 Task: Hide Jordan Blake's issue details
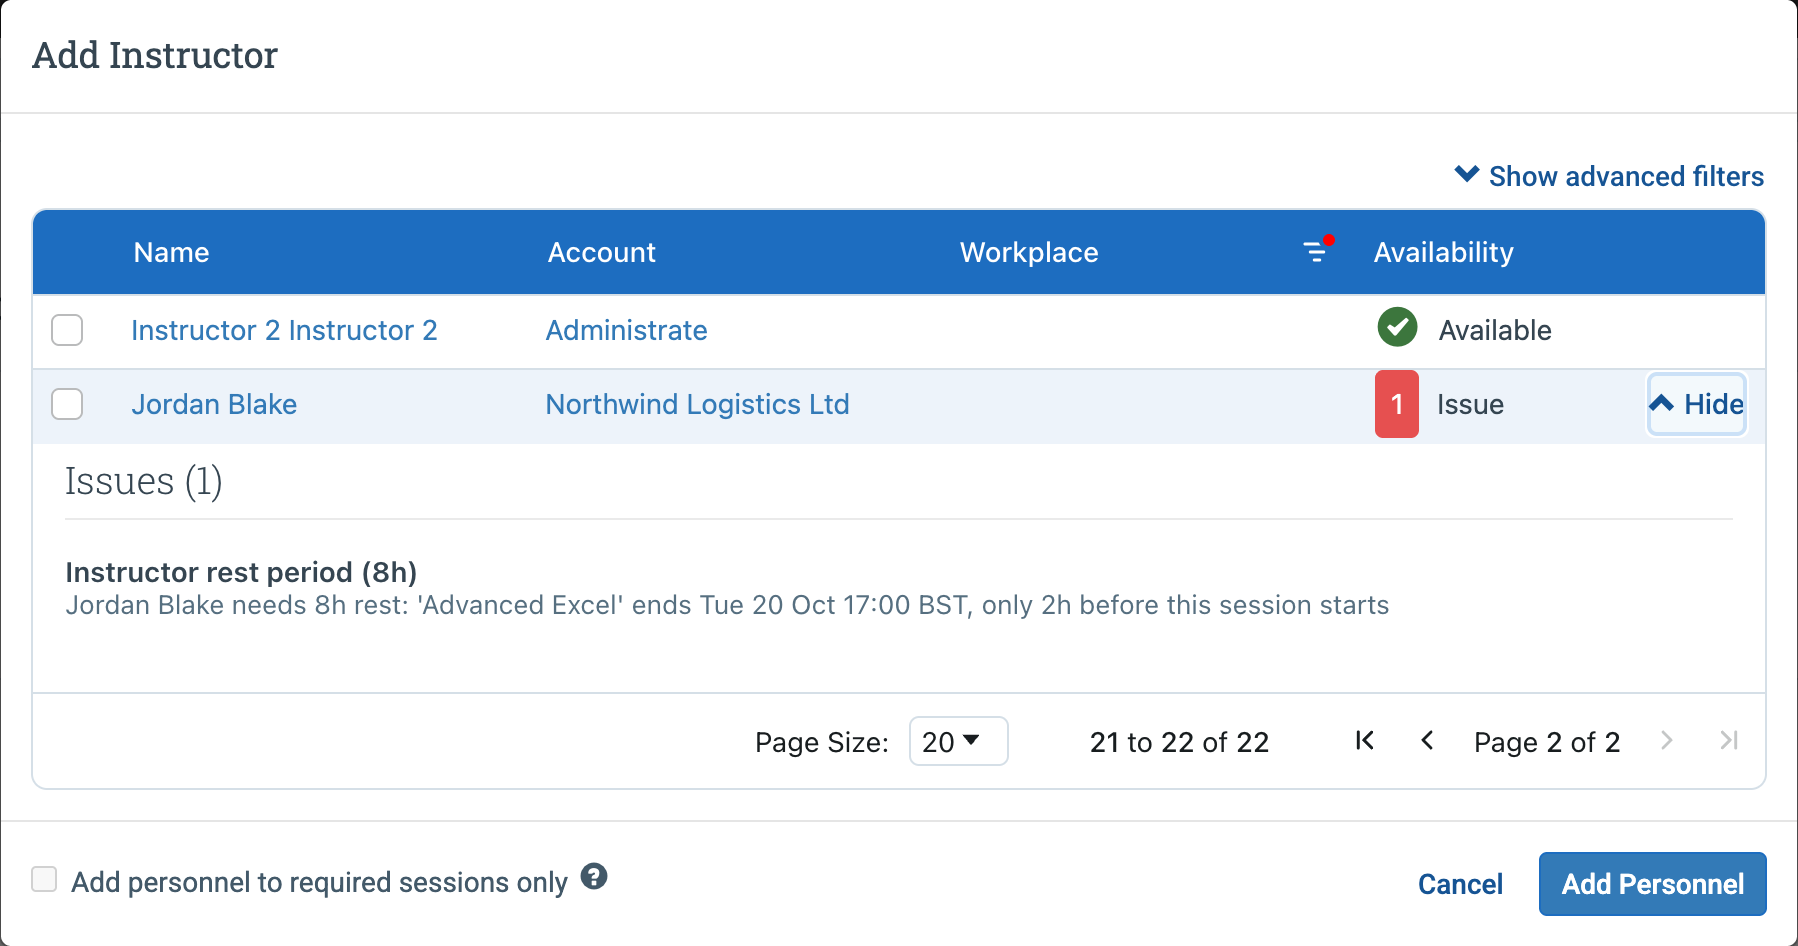(1697, 404)
